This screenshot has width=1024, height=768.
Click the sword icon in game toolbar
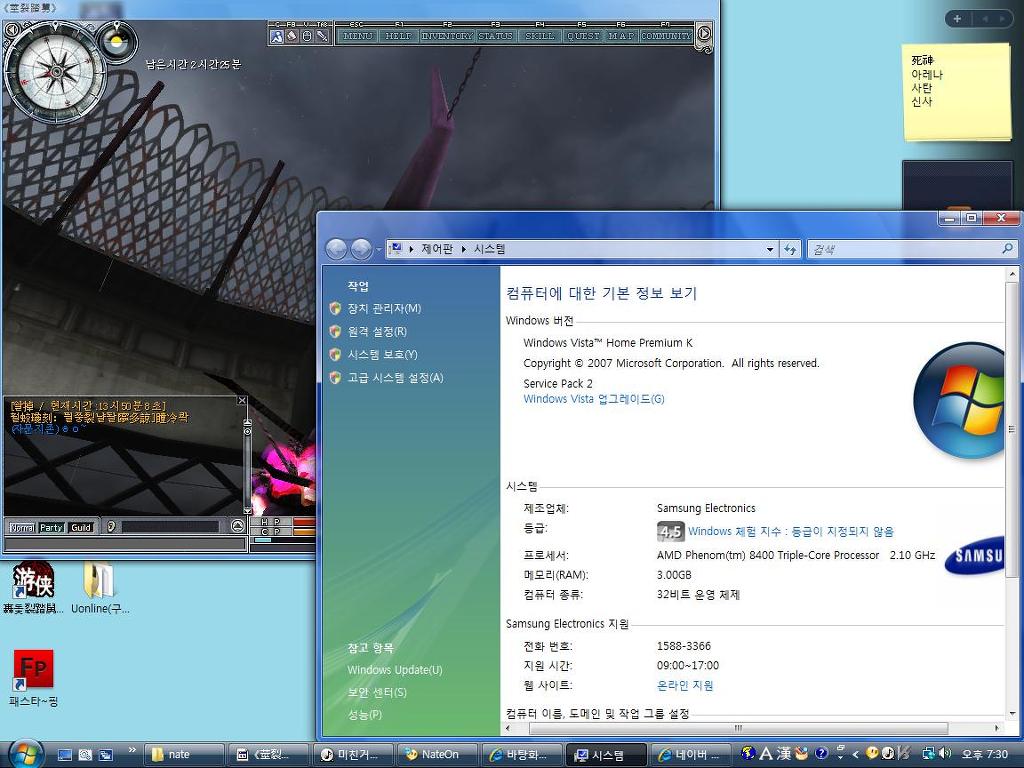[x=321, y=36]
